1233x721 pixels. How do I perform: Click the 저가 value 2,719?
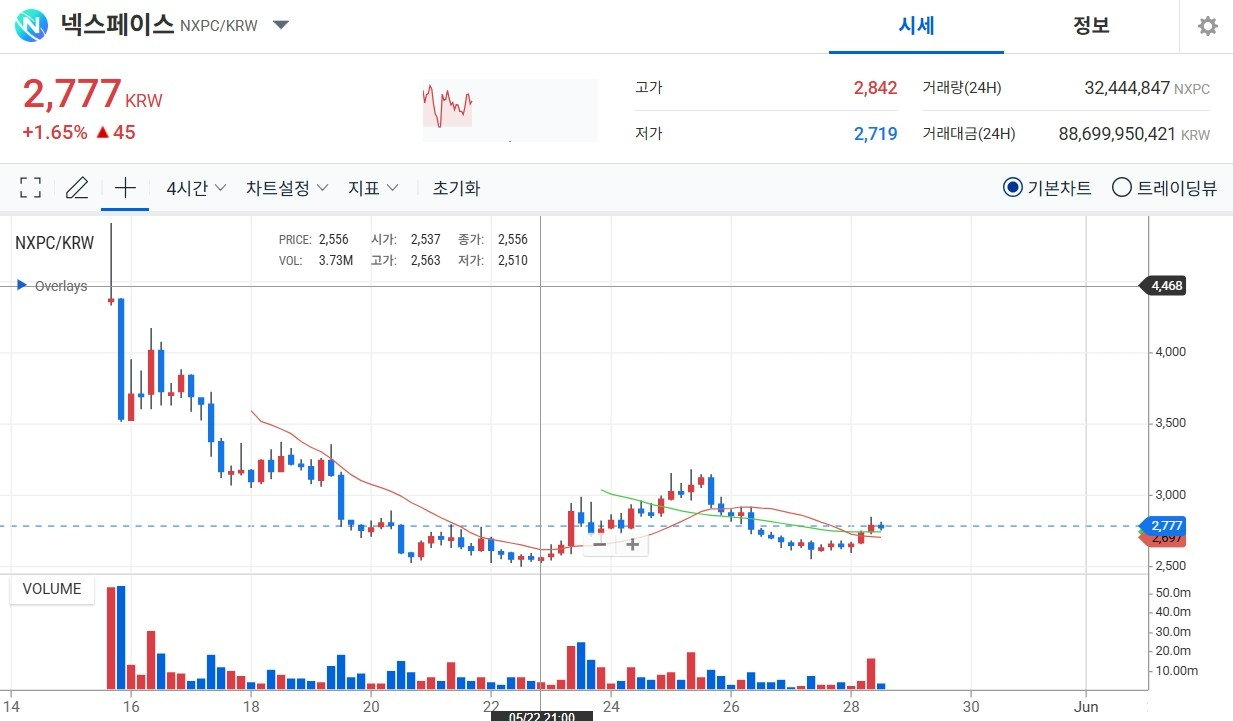point(875,134)
